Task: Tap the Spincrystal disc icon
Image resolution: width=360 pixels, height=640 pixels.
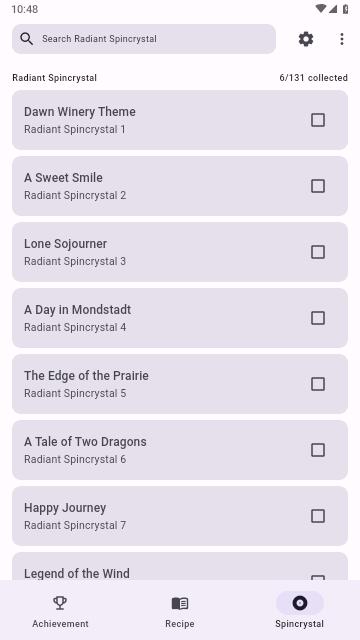Action: coord(300,603)
